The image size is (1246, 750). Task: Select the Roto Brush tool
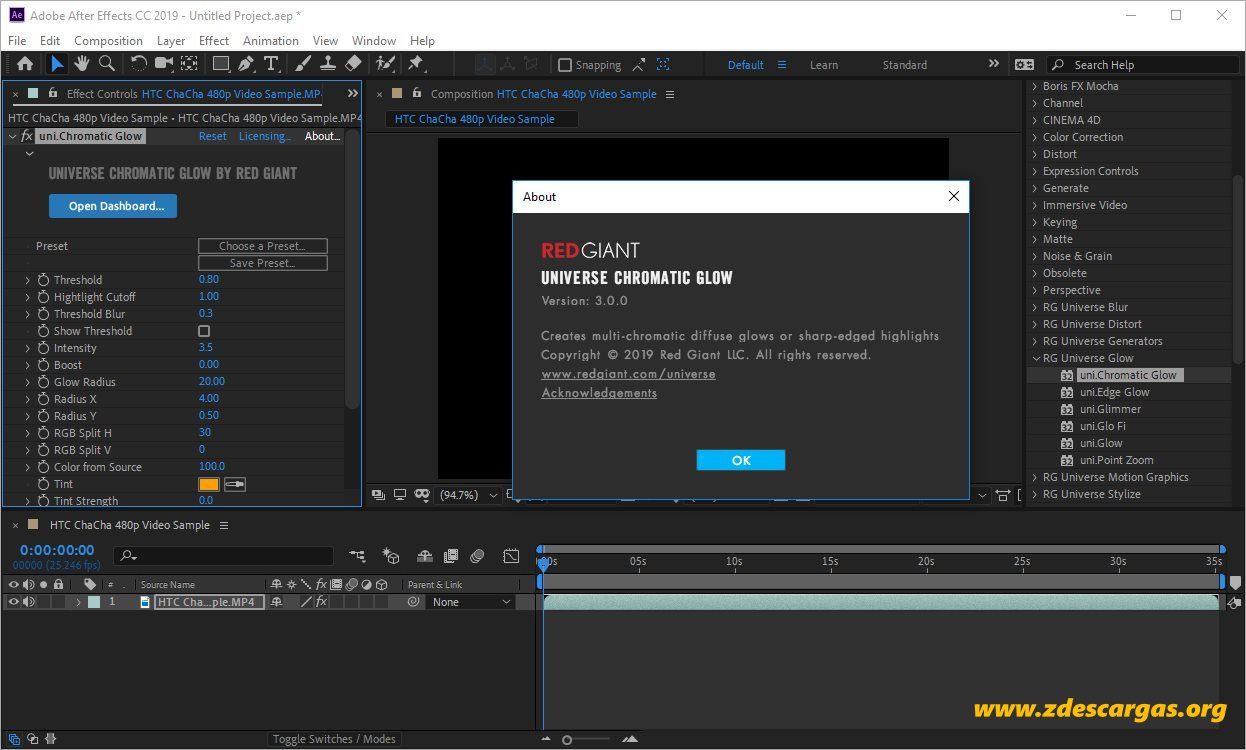pyautogui.click(x=385, y=64)
